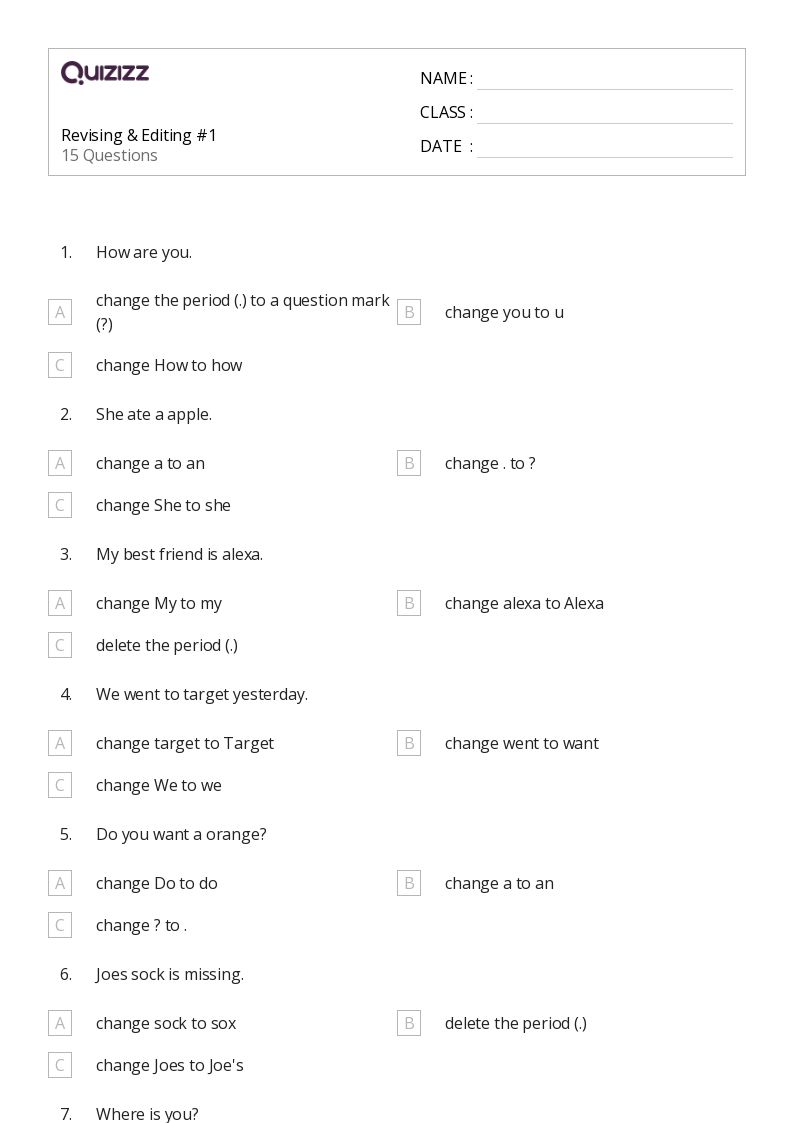
Task: Click the 'Revising & Editing #1' title
Action: point(139,135)
